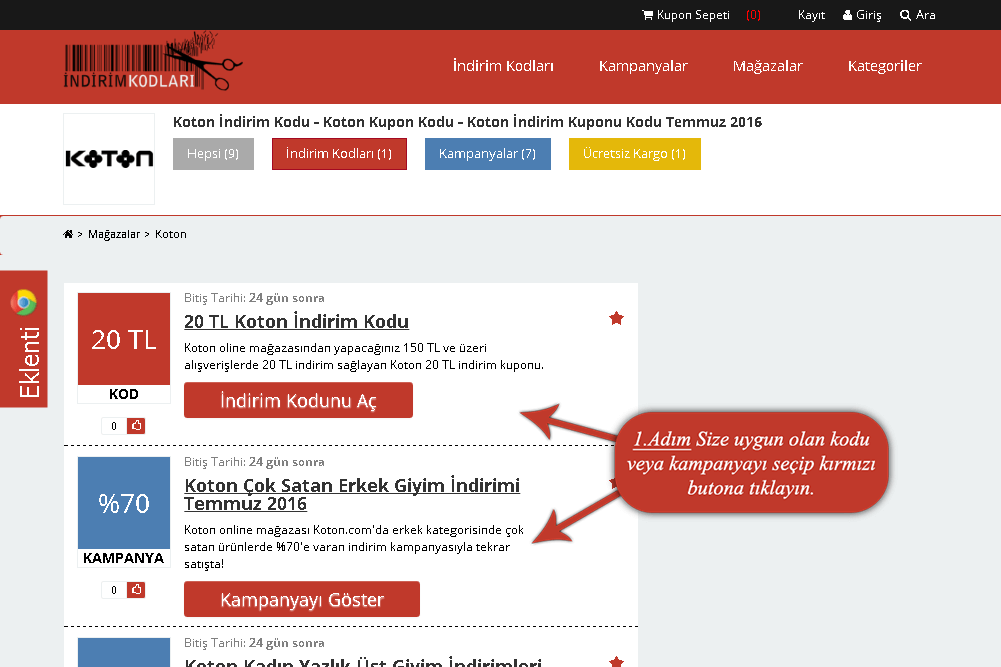Select the Ücretsiz Kargo (1) filter tab
This screenshot has height=667, width=1001.
[635, 154]
